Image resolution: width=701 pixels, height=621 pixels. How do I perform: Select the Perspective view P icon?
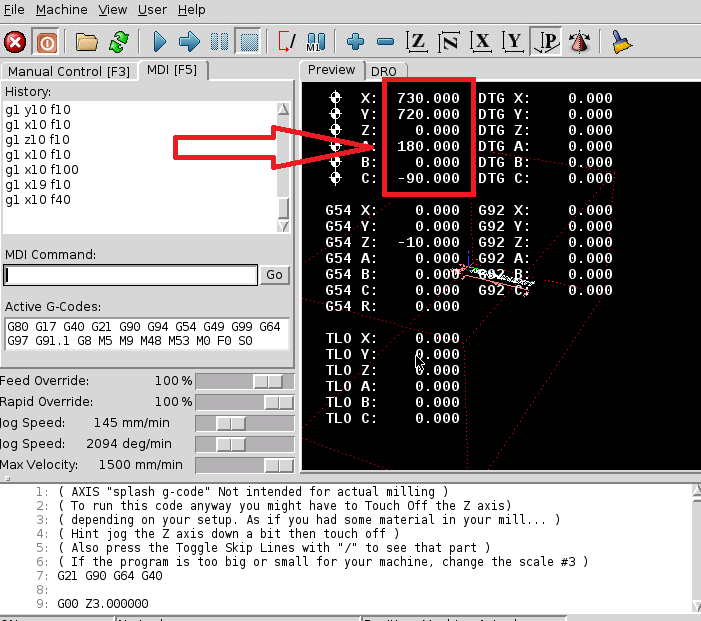coord(546,42)
